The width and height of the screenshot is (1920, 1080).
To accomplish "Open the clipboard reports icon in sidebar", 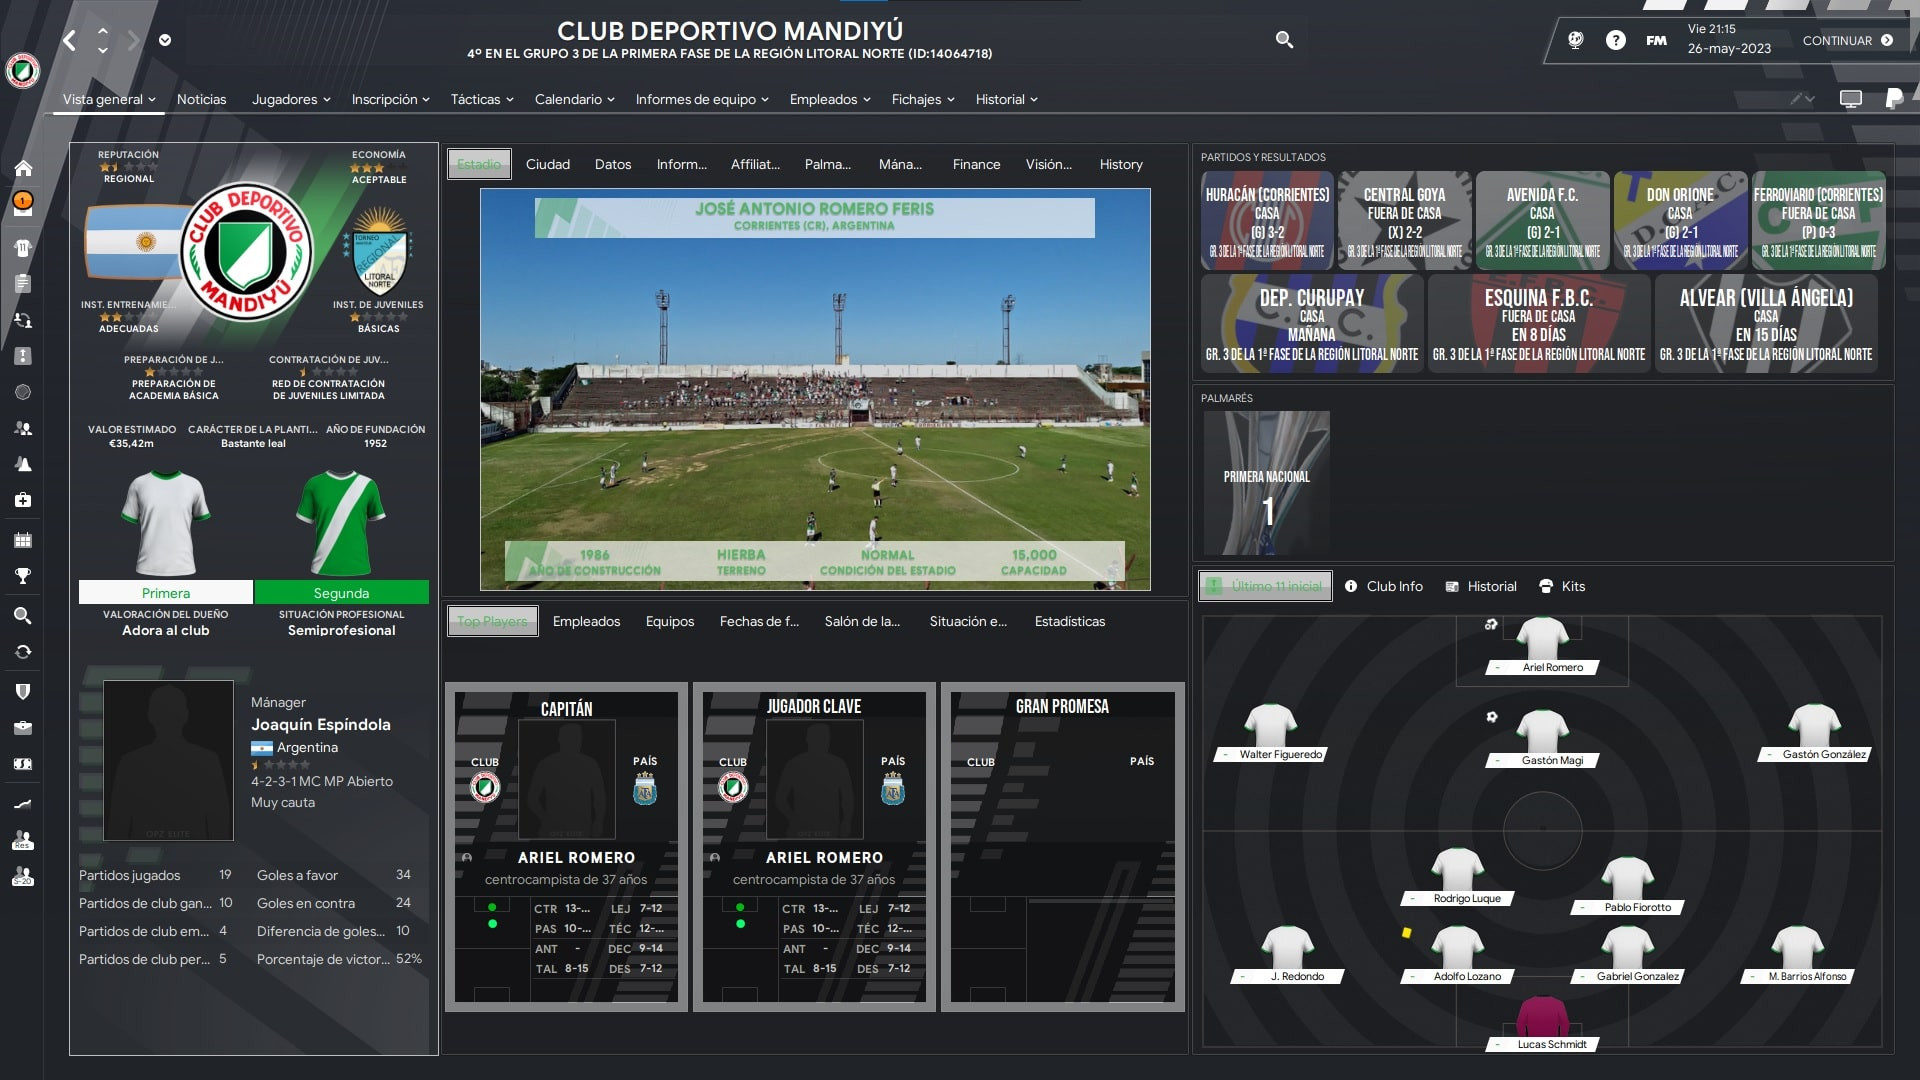I will (23, 284).
